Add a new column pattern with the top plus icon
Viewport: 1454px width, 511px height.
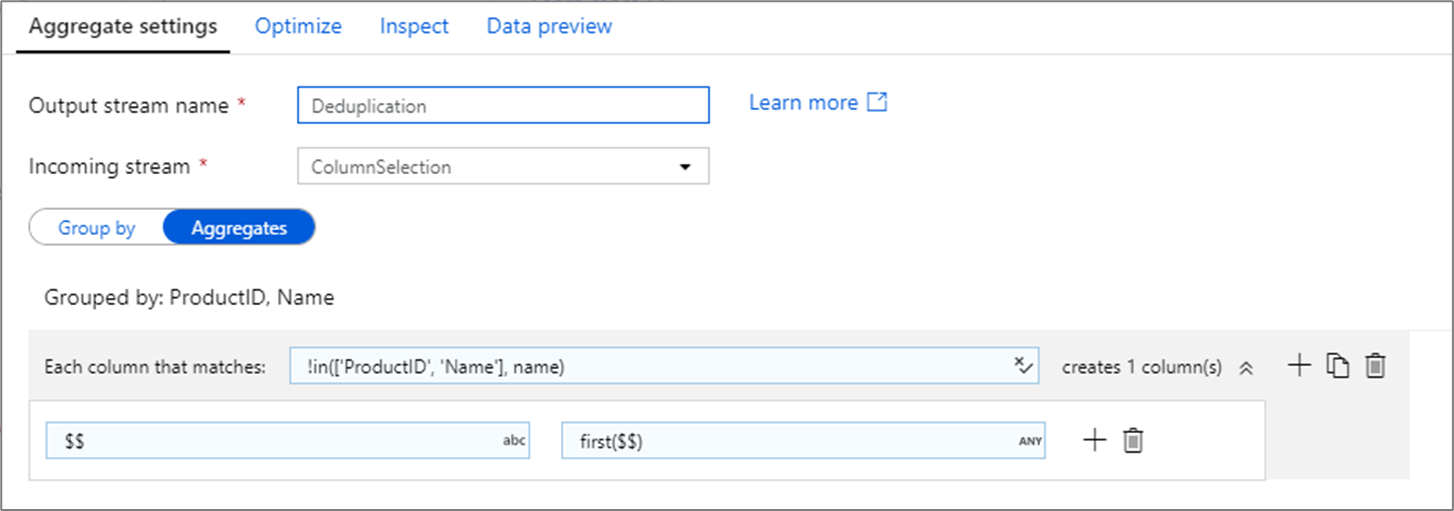tap(1298, 366)
